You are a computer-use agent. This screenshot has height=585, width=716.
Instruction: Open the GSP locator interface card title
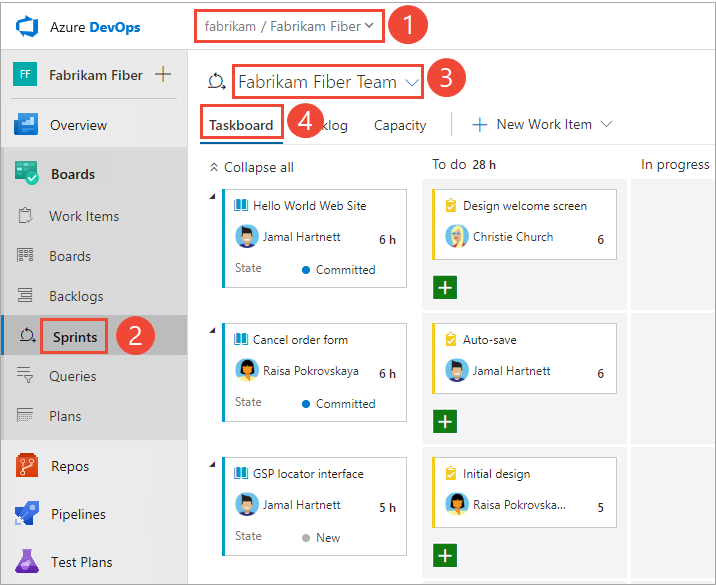pos(308,474)
